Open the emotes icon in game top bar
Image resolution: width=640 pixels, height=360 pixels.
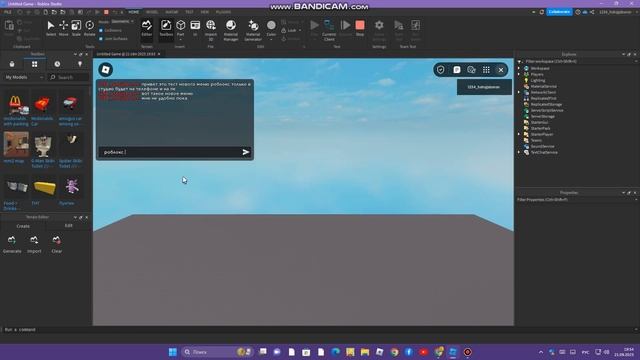coord(471,70)
